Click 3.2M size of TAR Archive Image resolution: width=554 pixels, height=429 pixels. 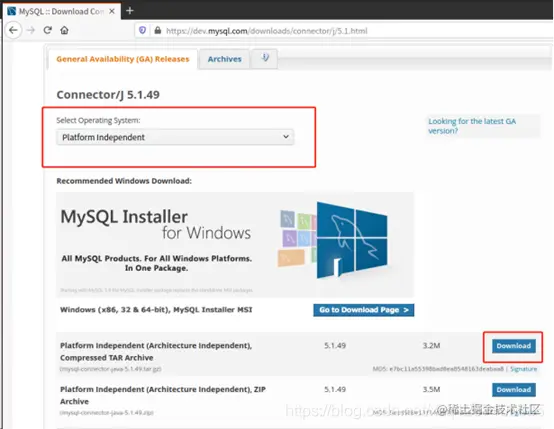431,346
